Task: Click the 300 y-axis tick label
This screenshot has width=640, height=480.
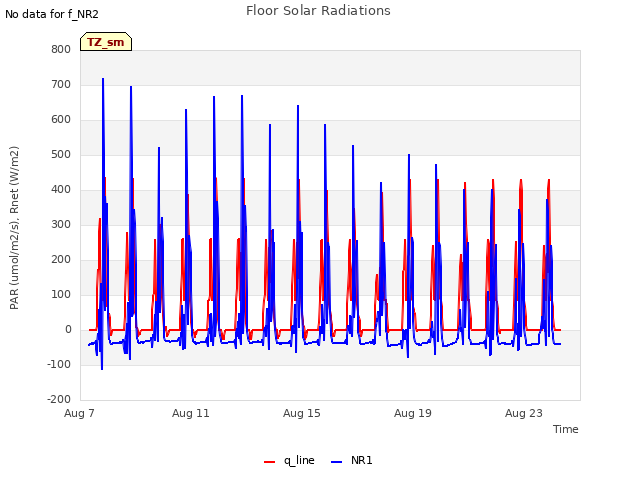Action: pyautogui.click(x=61, y=224)
